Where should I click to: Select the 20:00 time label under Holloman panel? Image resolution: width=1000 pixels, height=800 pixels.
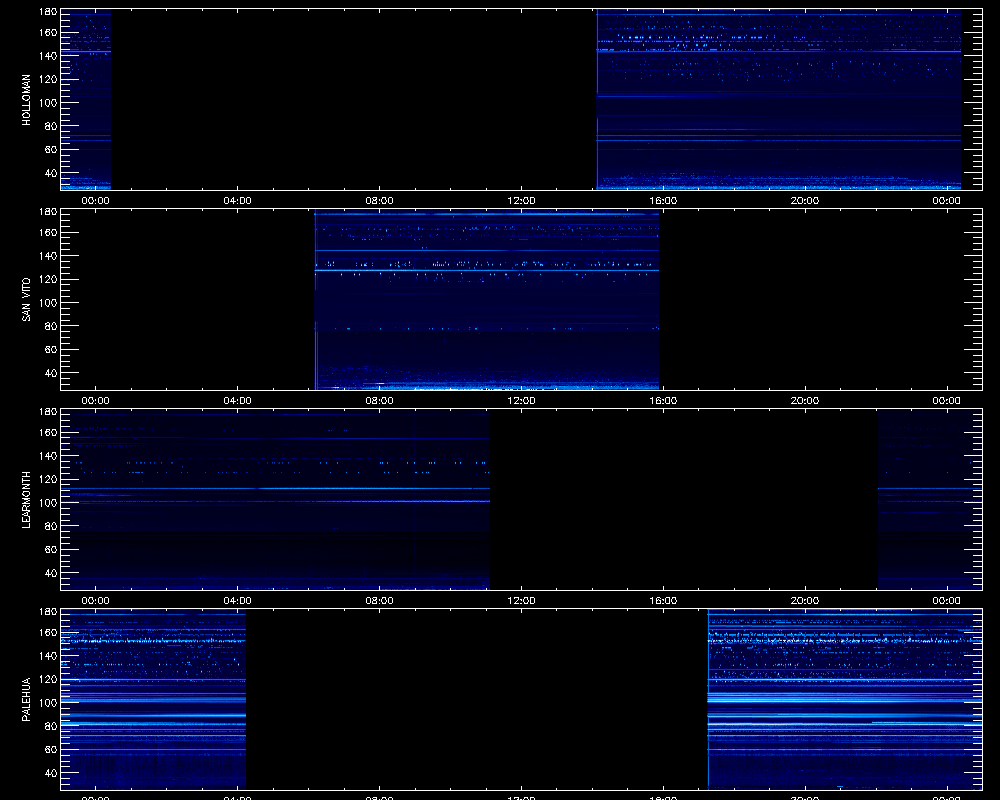pyautogui.click(x=805, y=200)
